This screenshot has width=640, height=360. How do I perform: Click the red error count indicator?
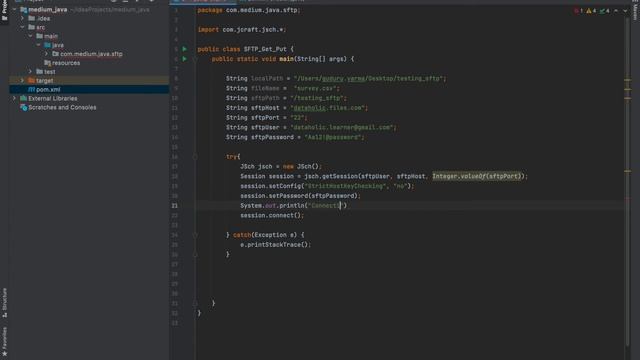[x=578, y=11]
